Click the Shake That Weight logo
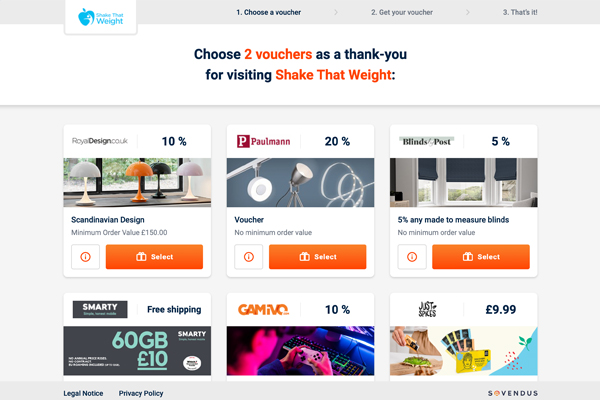 coord(101,17)
